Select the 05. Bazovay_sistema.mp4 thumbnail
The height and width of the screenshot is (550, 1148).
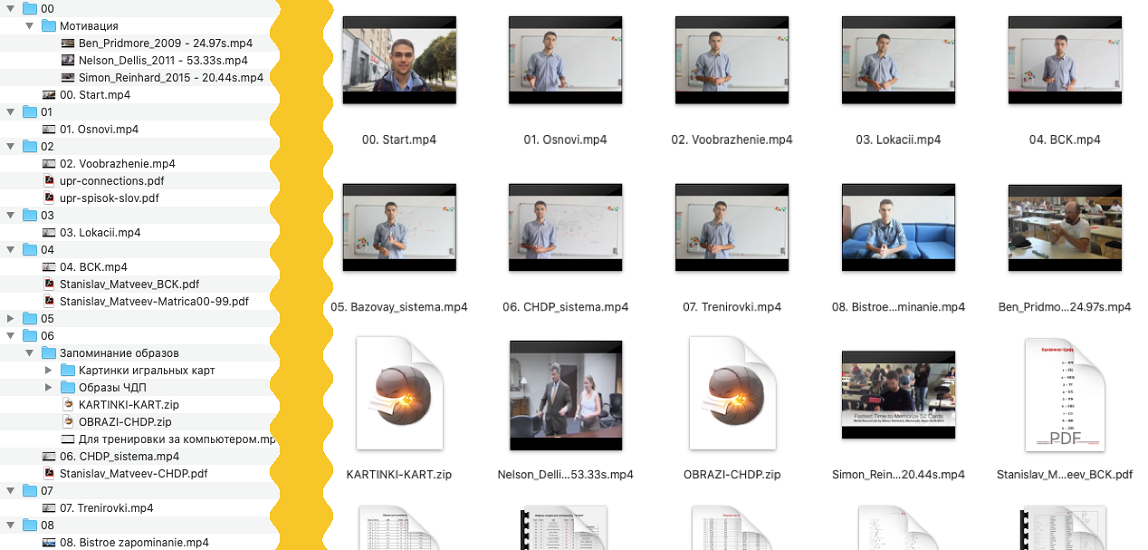[x=399, y=228]
